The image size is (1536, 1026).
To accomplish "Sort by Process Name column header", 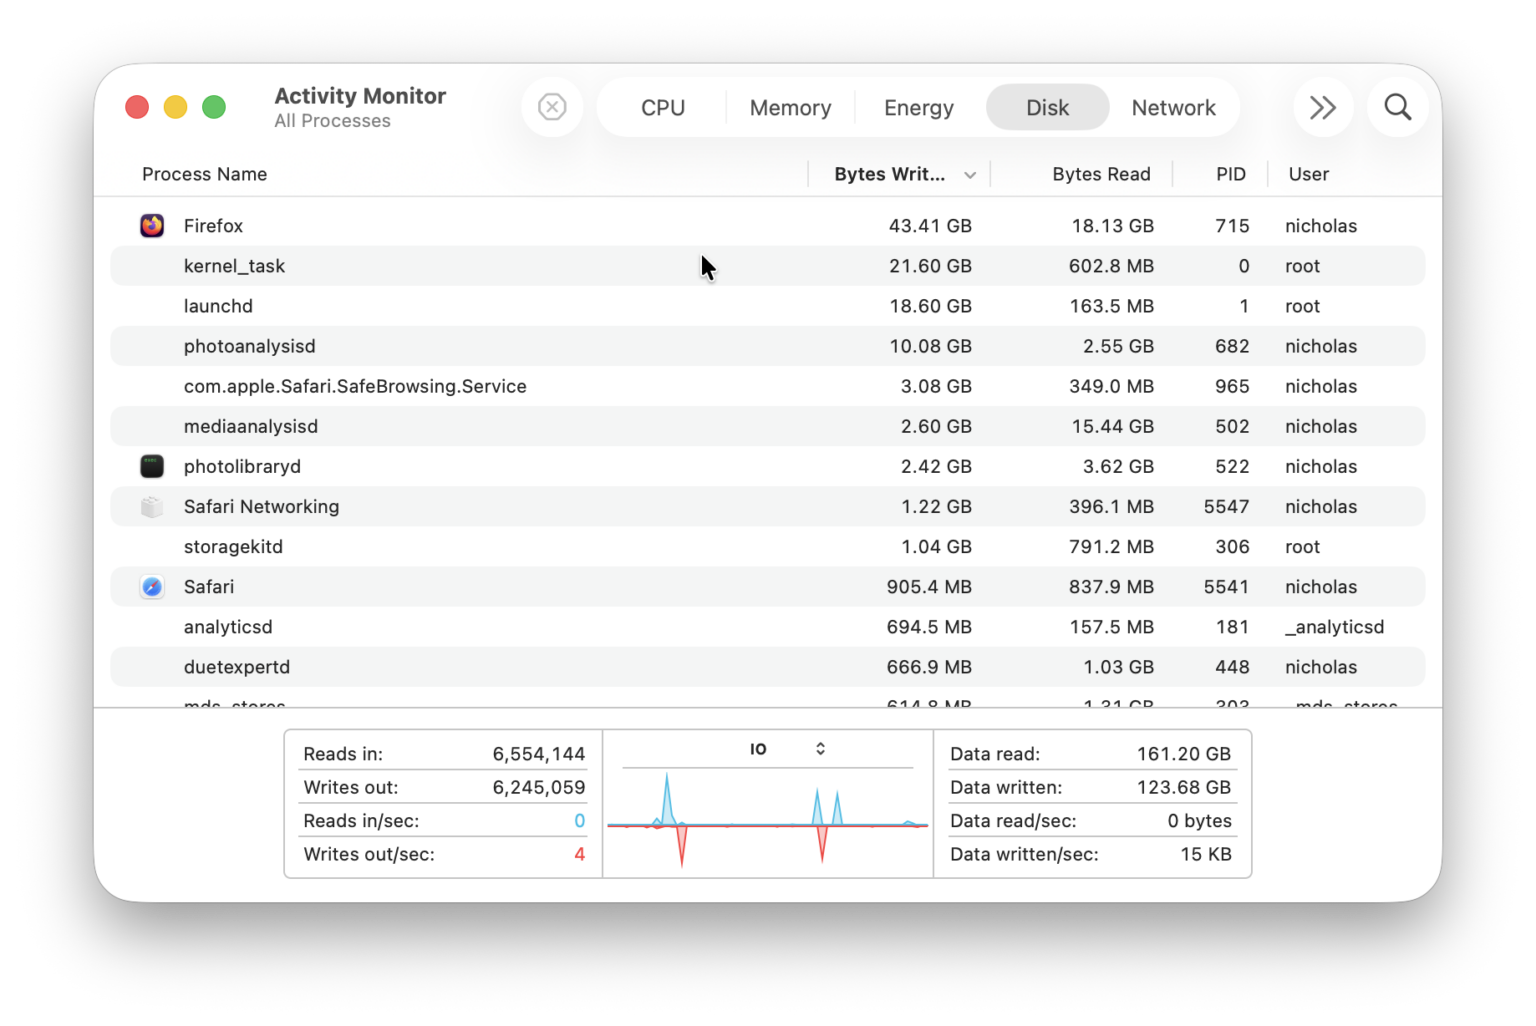I will [x=204, y=174].
